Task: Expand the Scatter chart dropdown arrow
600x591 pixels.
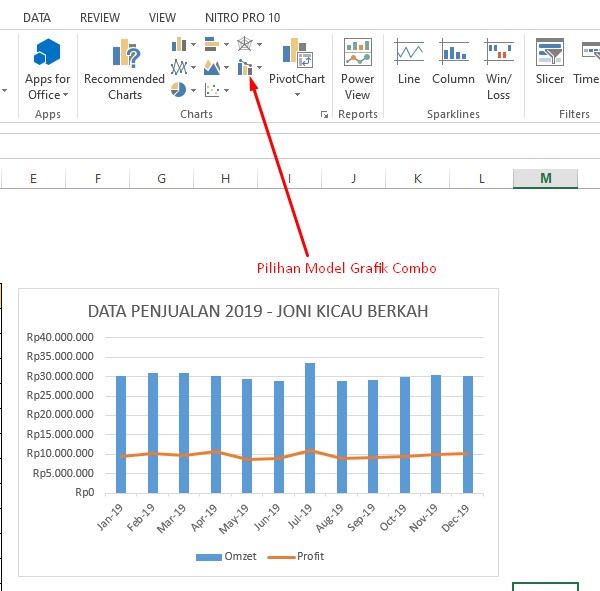Action: 226,91
